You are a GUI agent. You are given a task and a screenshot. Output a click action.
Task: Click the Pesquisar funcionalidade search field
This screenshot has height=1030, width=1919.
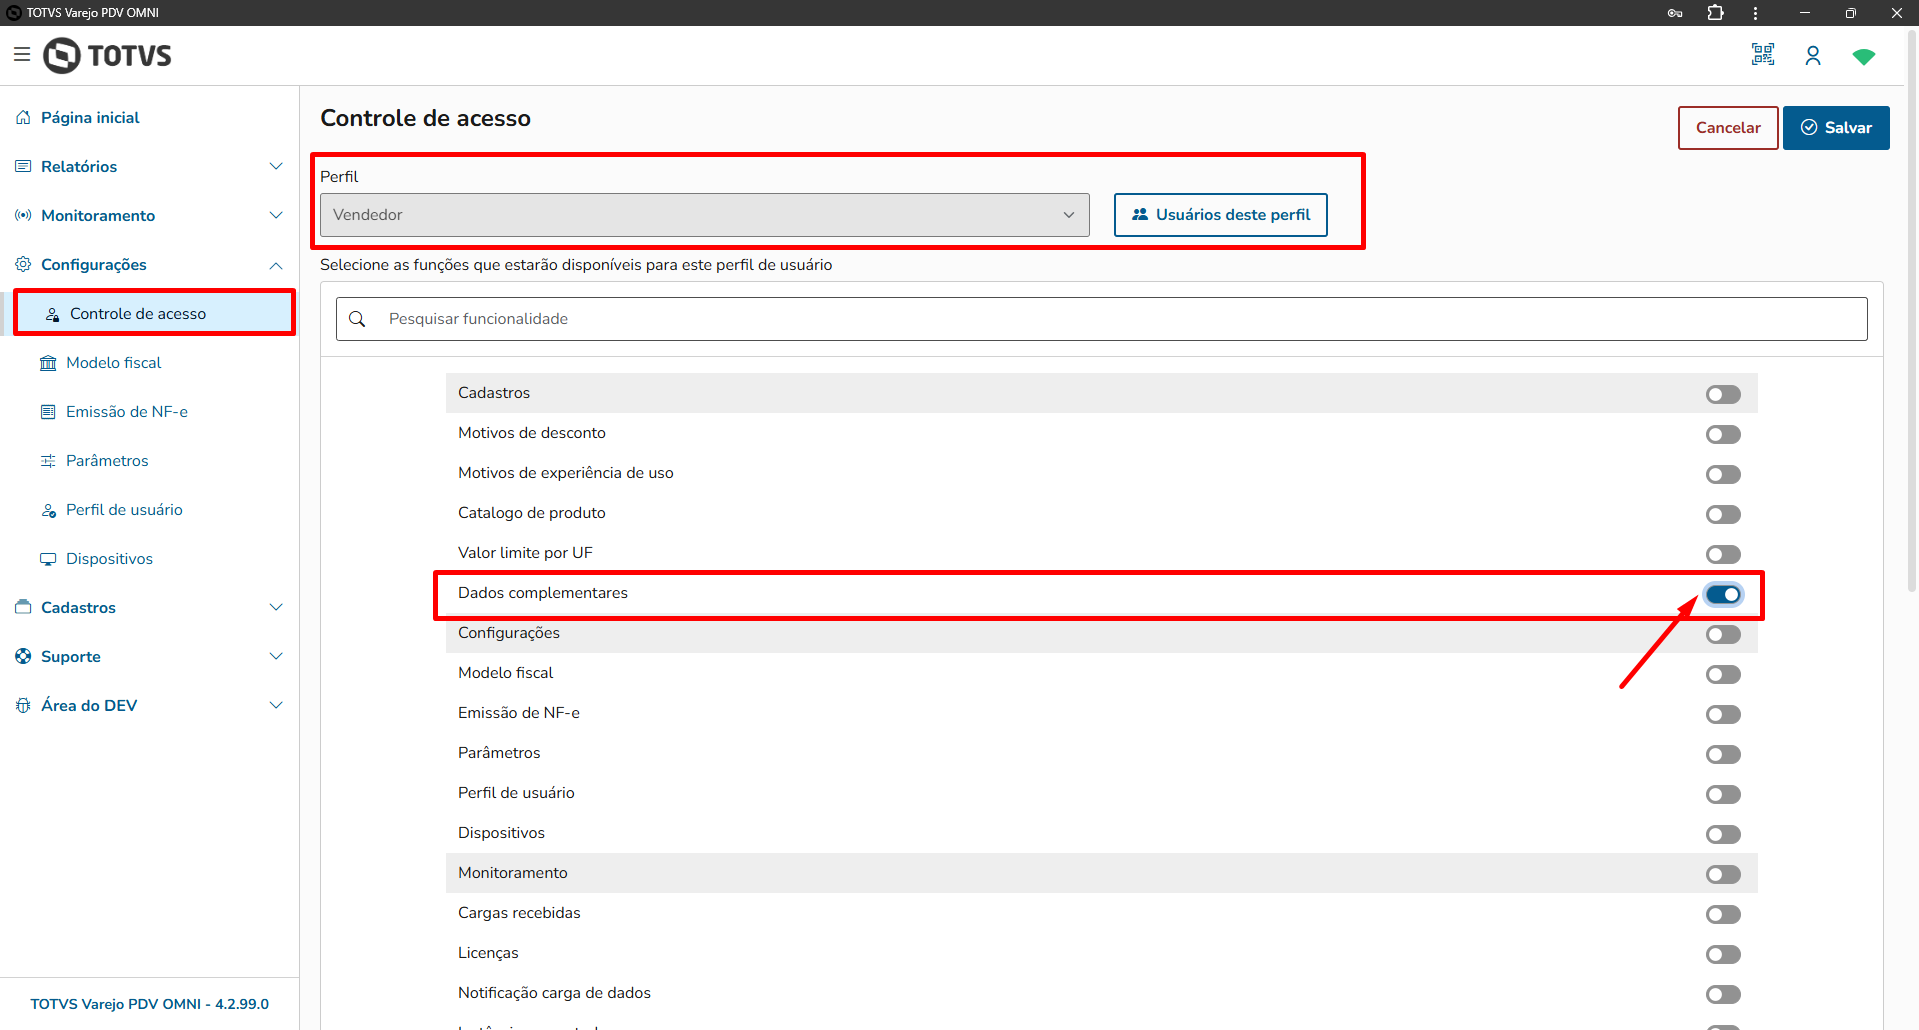click(1101, 319)
